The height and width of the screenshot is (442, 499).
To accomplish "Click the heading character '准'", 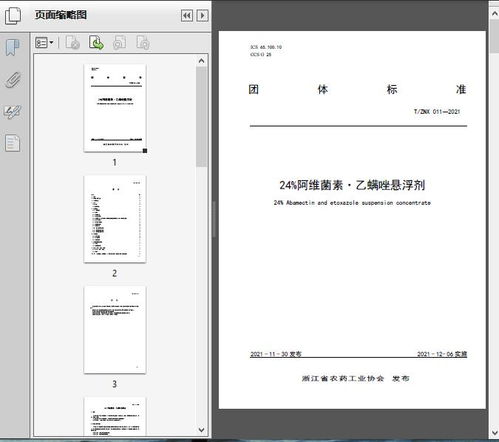I will pyautogui.click(x=461, y=89).
